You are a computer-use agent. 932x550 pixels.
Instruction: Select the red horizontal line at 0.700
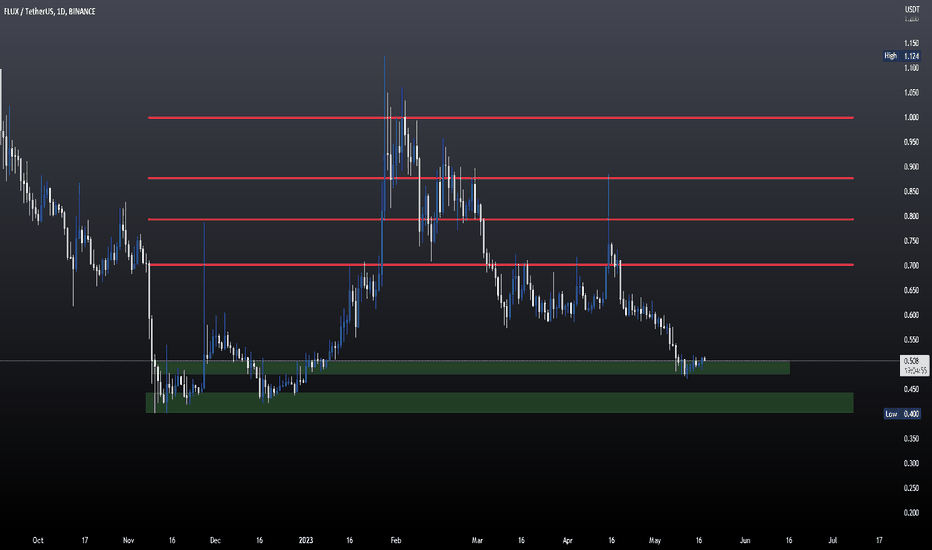[x=500, y=265]
